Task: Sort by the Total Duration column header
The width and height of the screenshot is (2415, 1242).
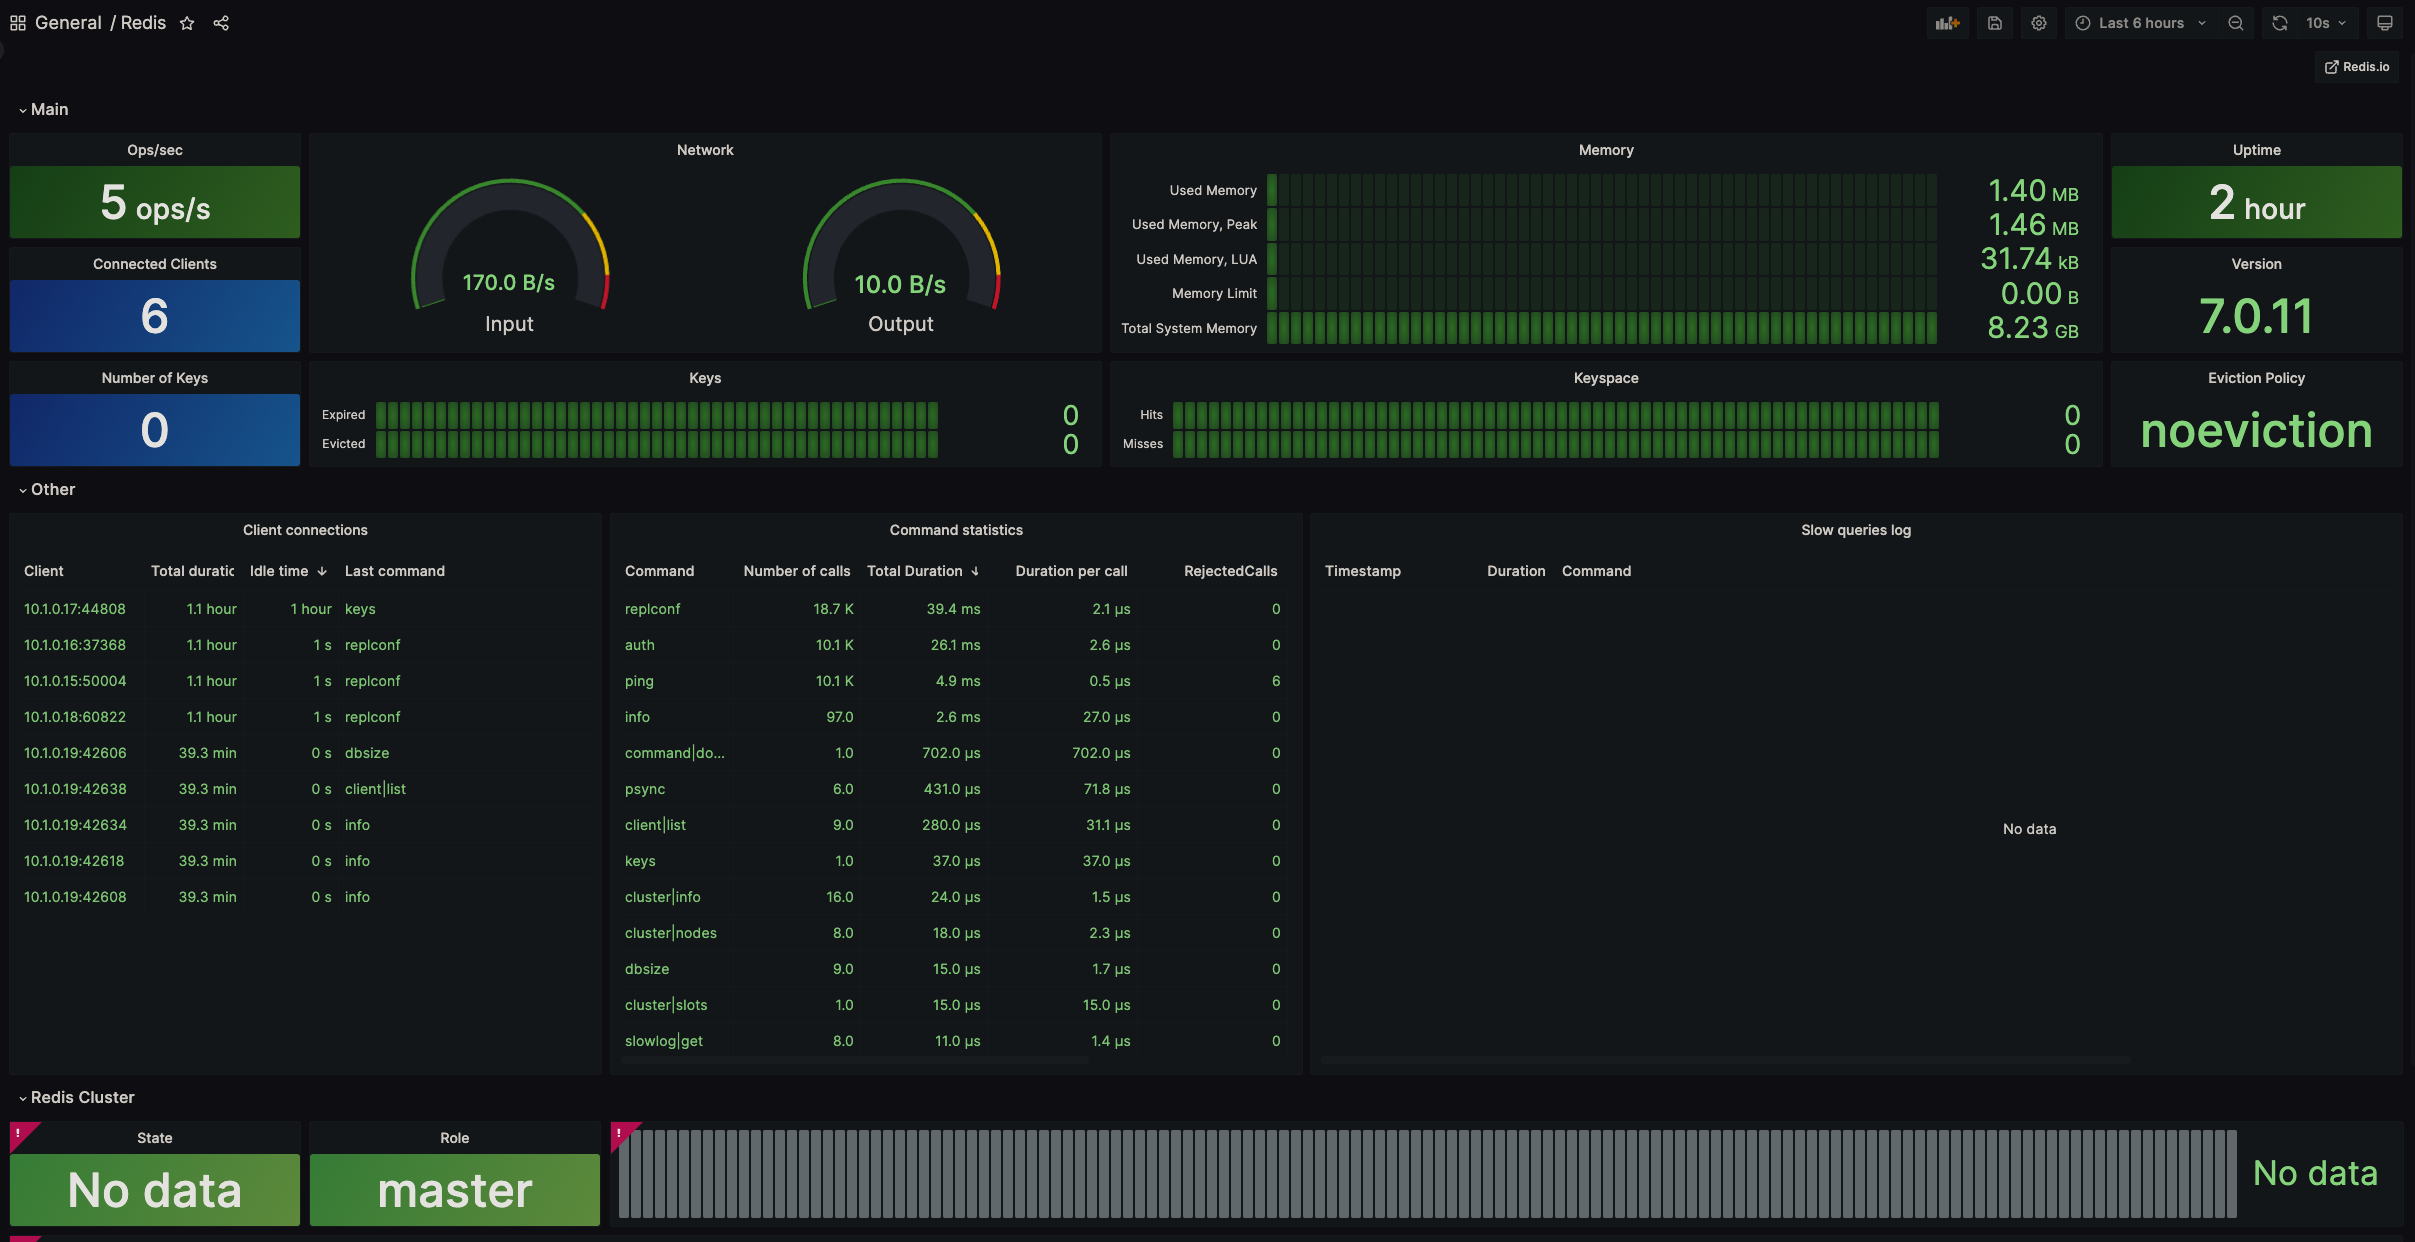Action: 914,571
